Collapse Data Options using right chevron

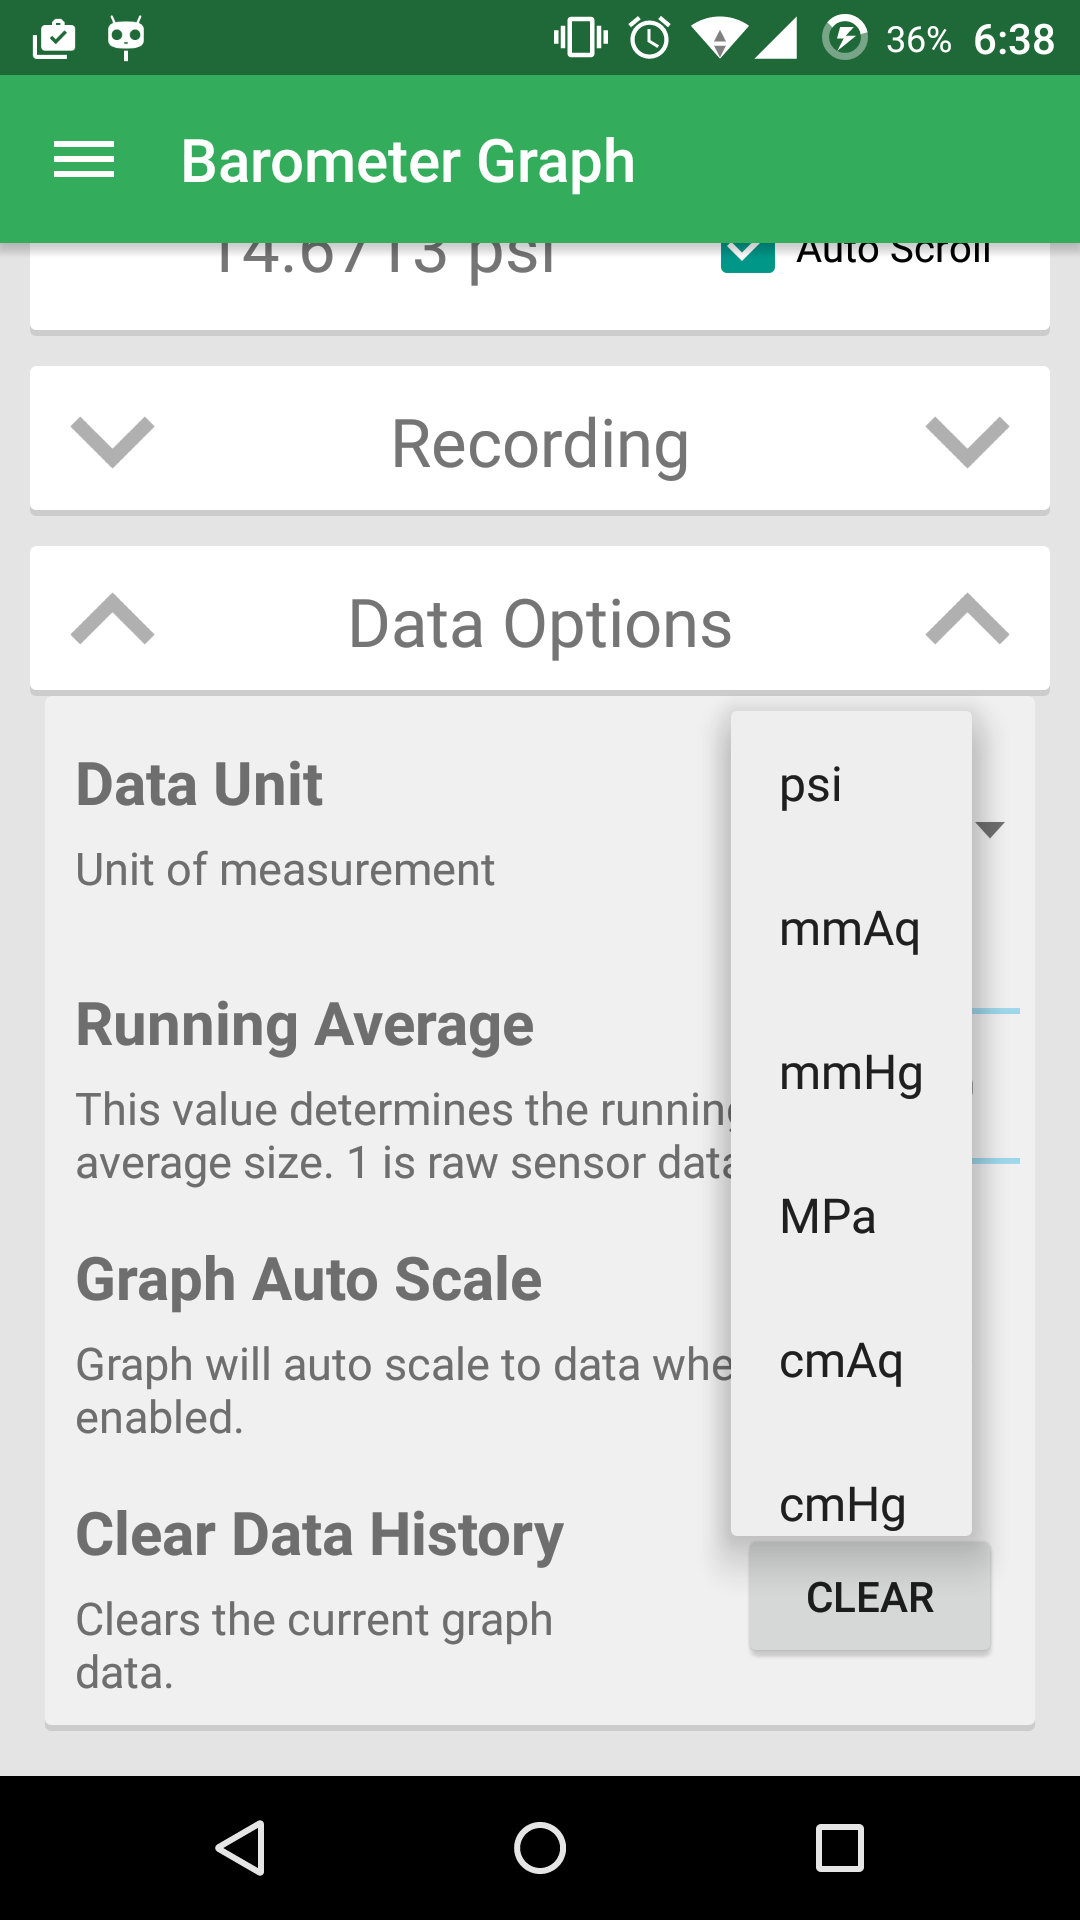coord(967,620)
